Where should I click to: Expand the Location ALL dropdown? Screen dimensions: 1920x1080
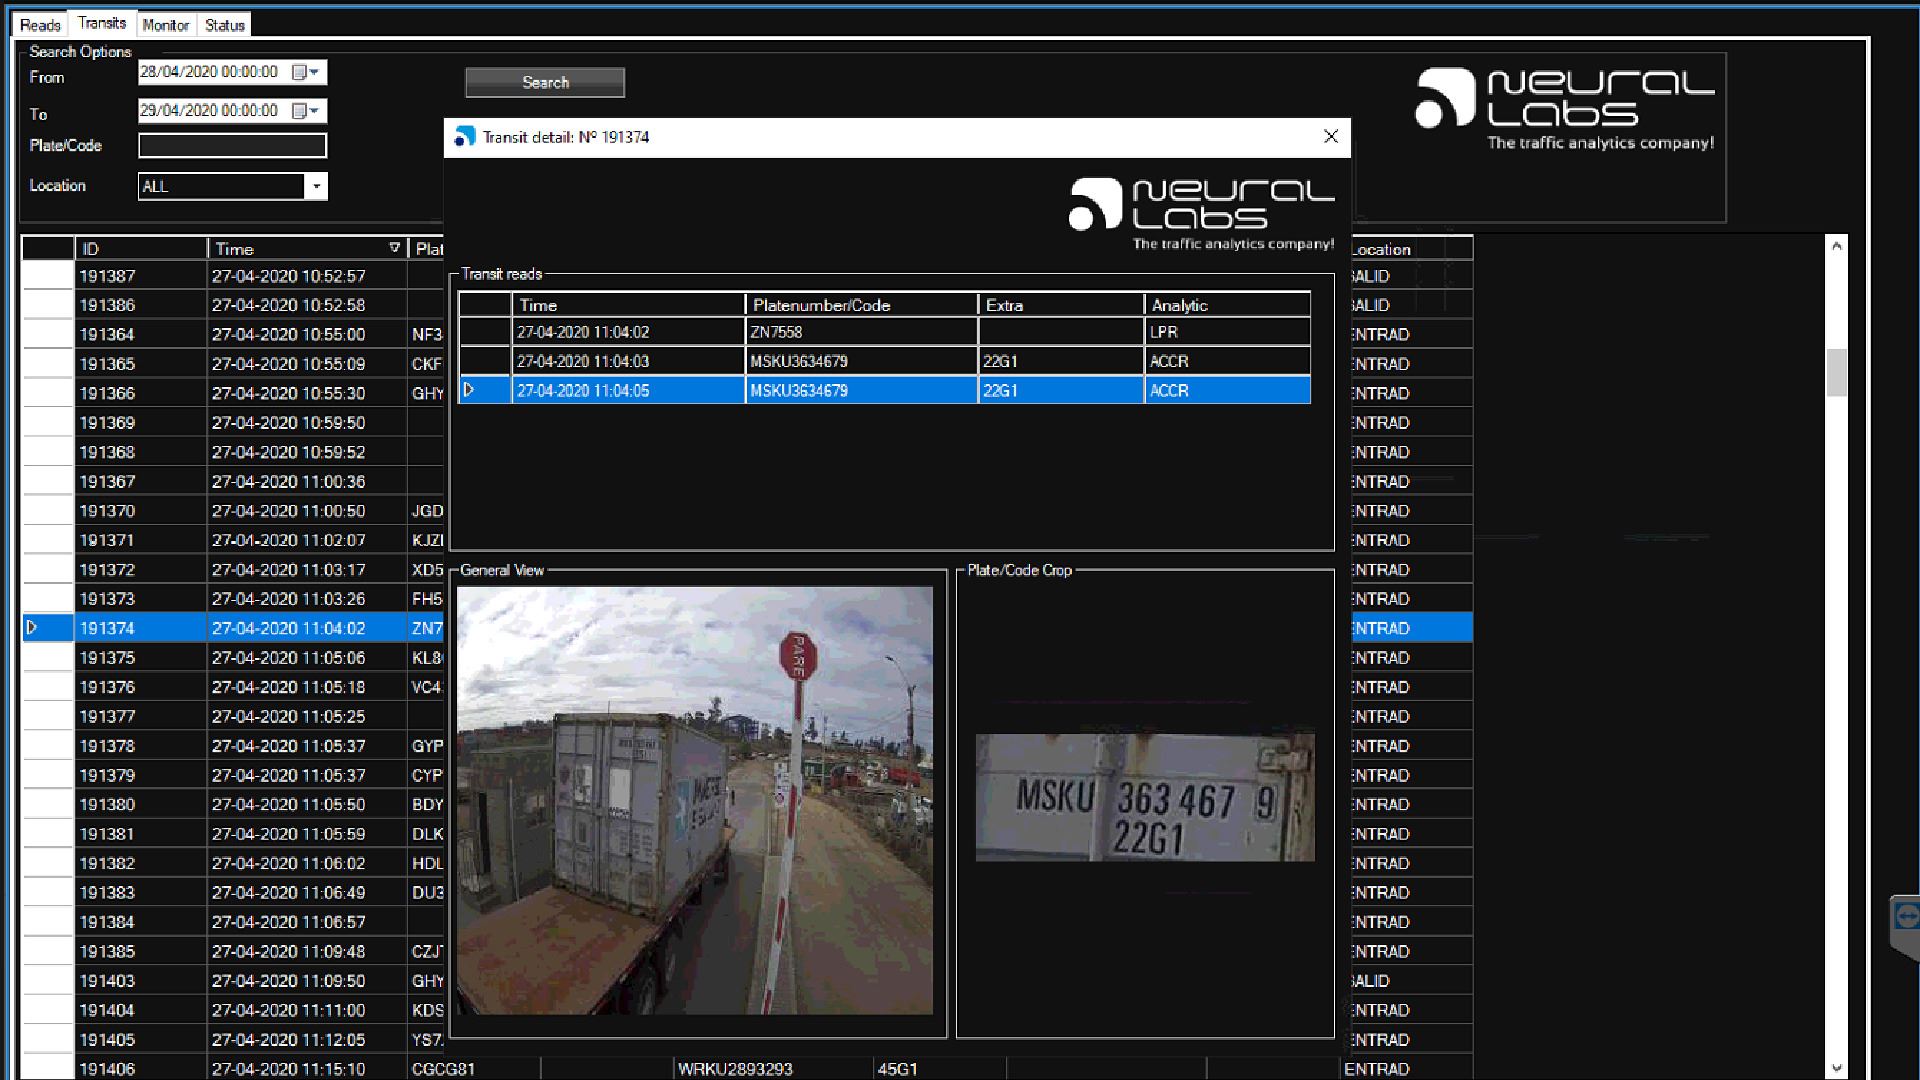[316, 186]
